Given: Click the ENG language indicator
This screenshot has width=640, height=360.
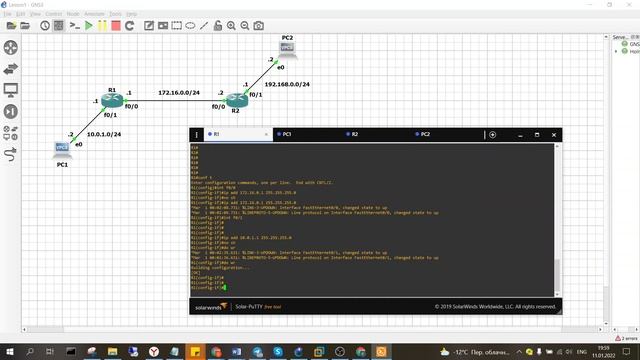Looking at the screenshot, I should click(582, 351).
